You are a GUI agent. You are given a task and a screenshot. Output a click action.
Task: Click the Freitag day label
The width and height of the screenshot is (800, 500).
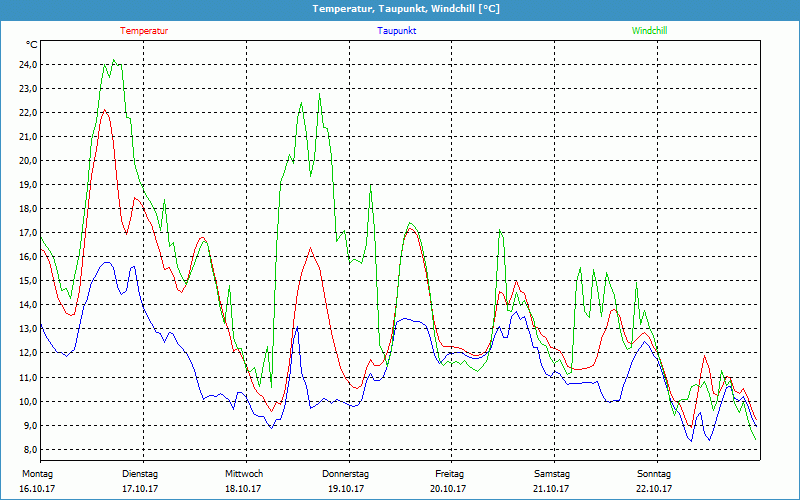[449, 474]
